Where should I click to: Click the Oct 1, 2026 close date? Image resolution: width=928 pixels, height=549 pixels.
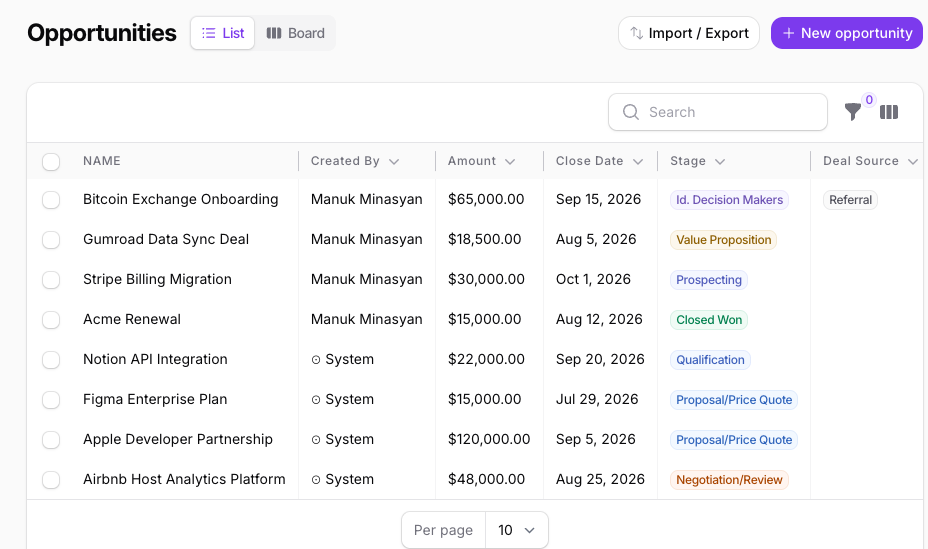593,279
